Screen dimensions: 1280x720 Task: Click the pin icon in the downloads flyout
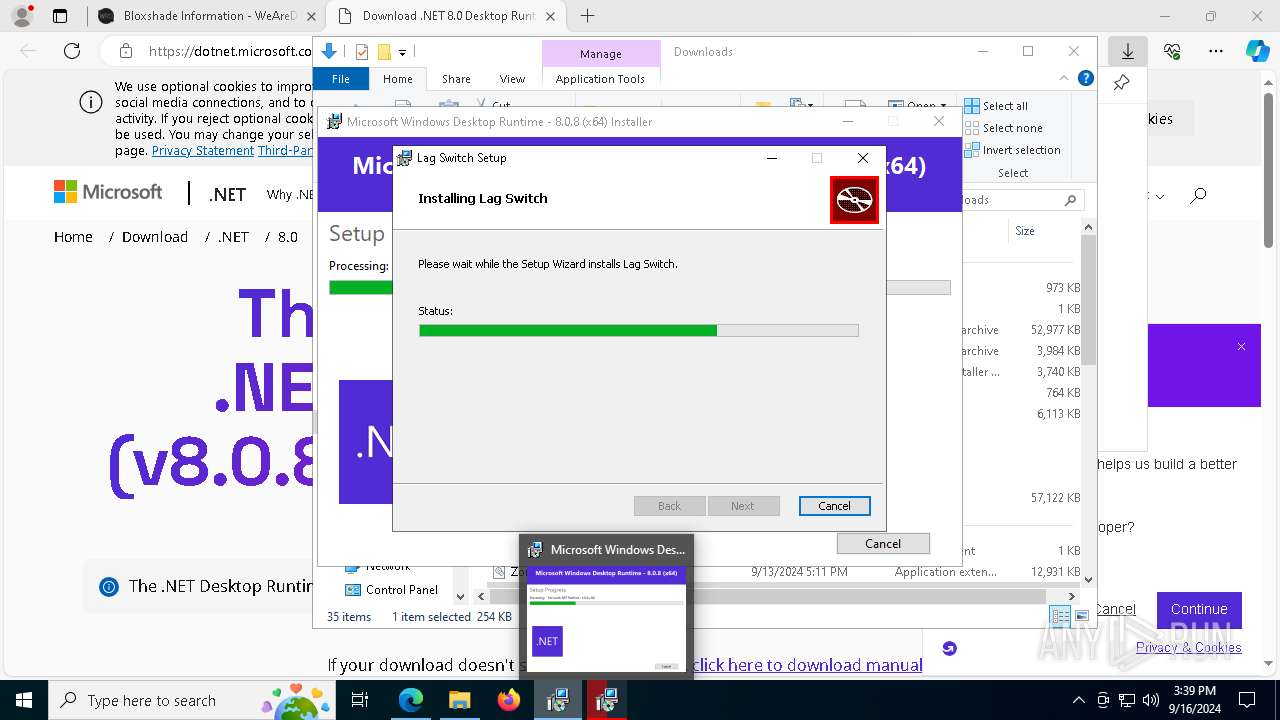coord(1121,83)
